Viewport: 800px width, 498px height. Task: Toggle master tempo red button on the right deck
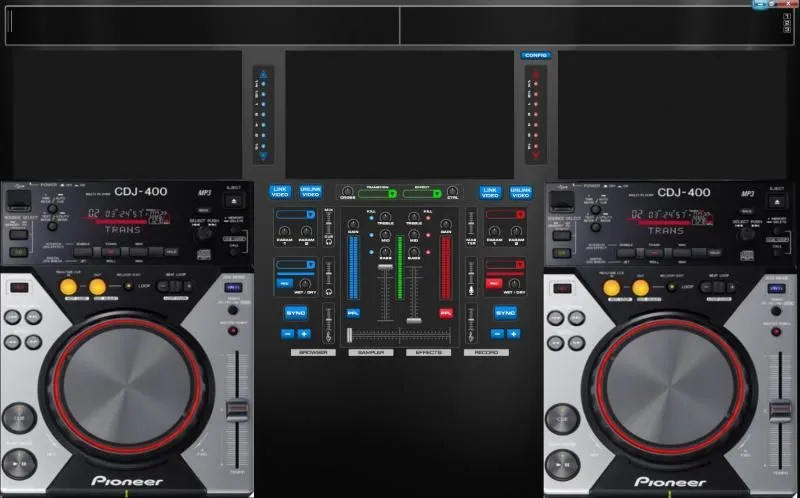tap(776, 332)
